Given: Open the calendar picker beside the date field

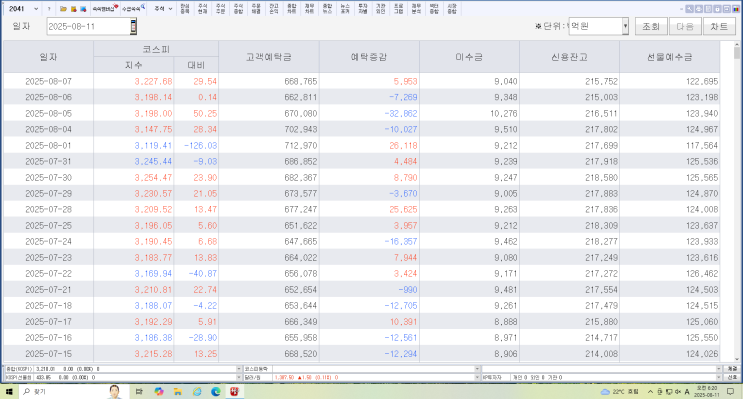Looking at the screenshot, I should click(x=133, y=27).
